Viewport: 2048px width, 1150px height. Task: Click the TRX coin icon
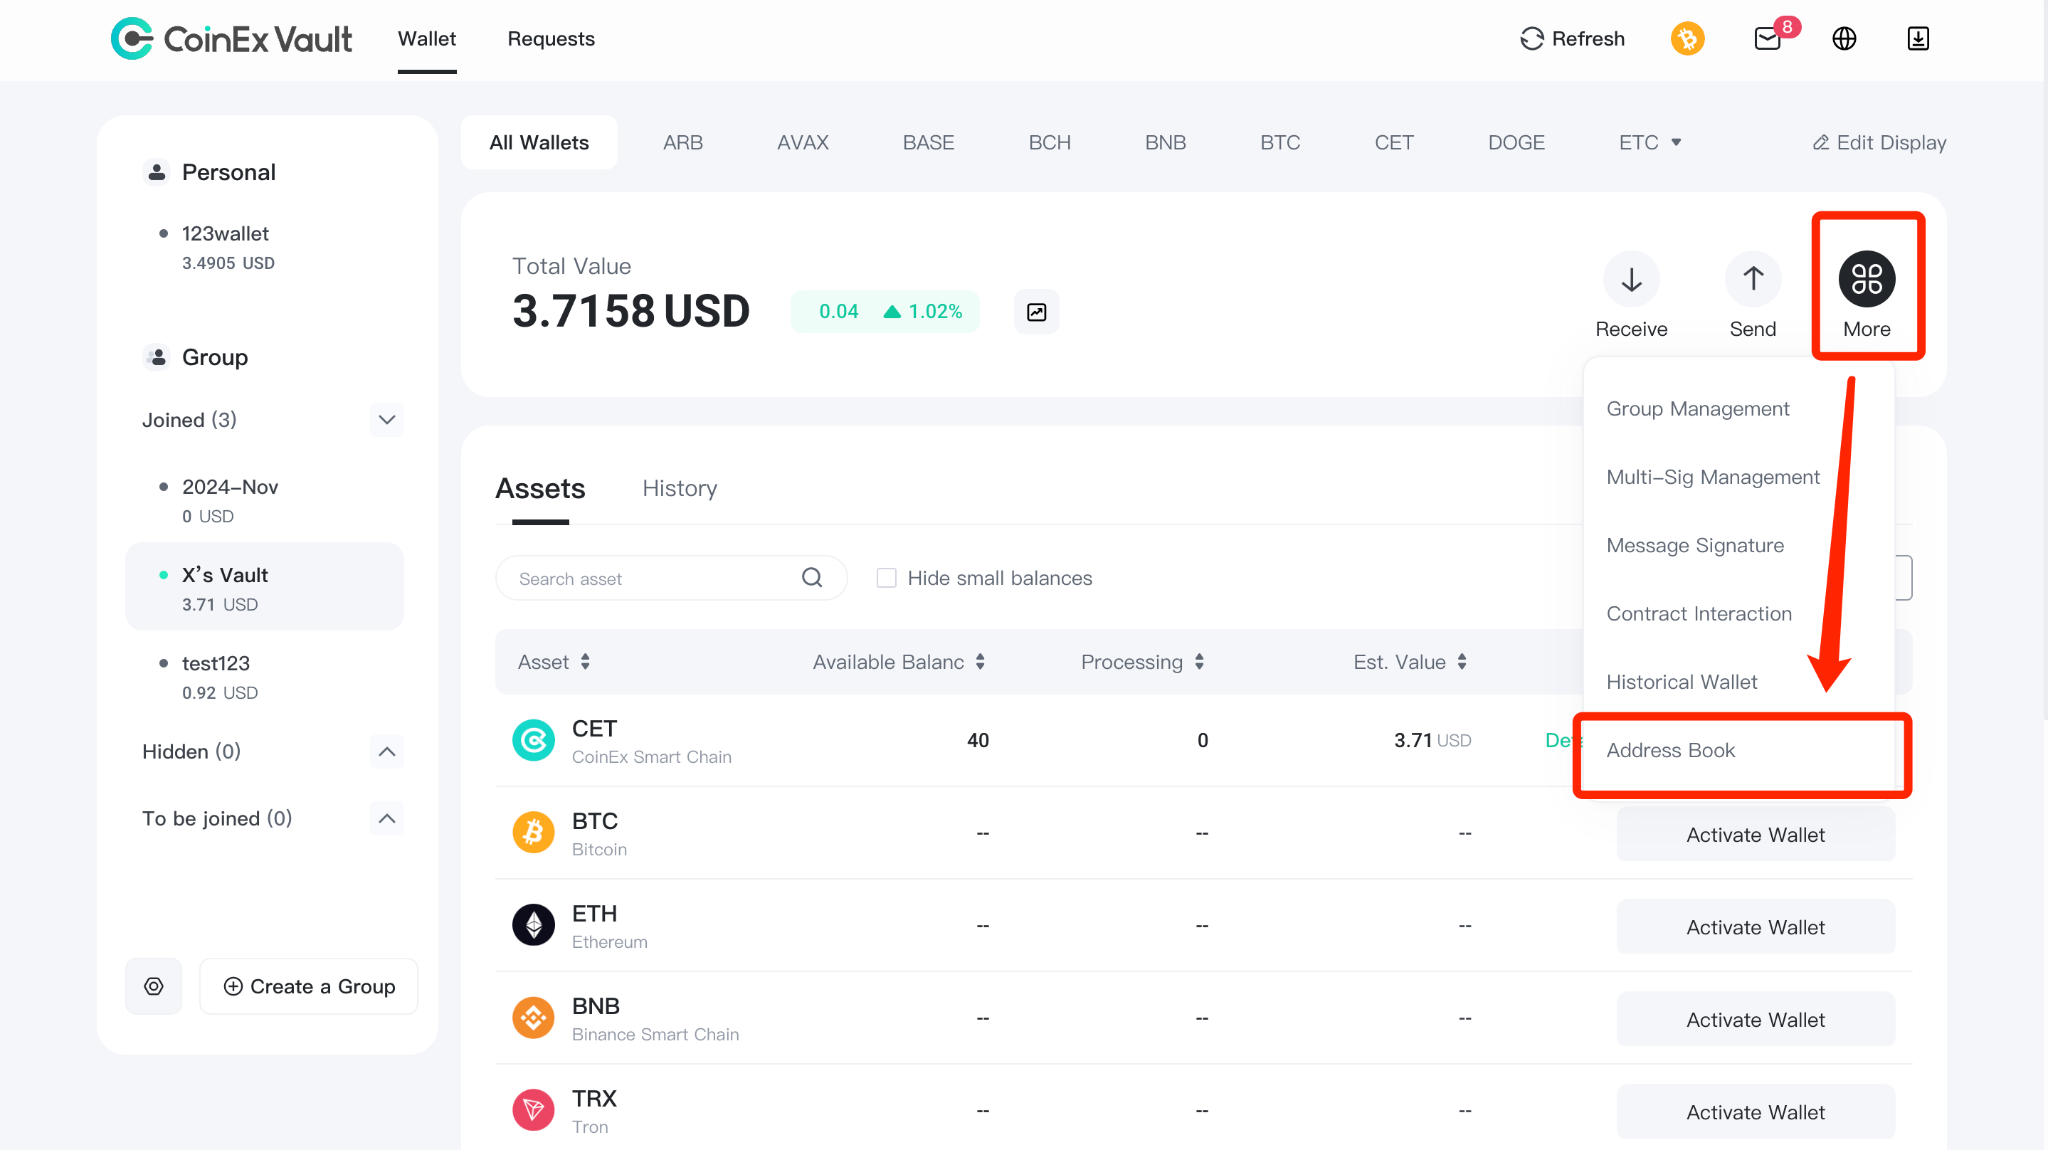pos(534,1110)
